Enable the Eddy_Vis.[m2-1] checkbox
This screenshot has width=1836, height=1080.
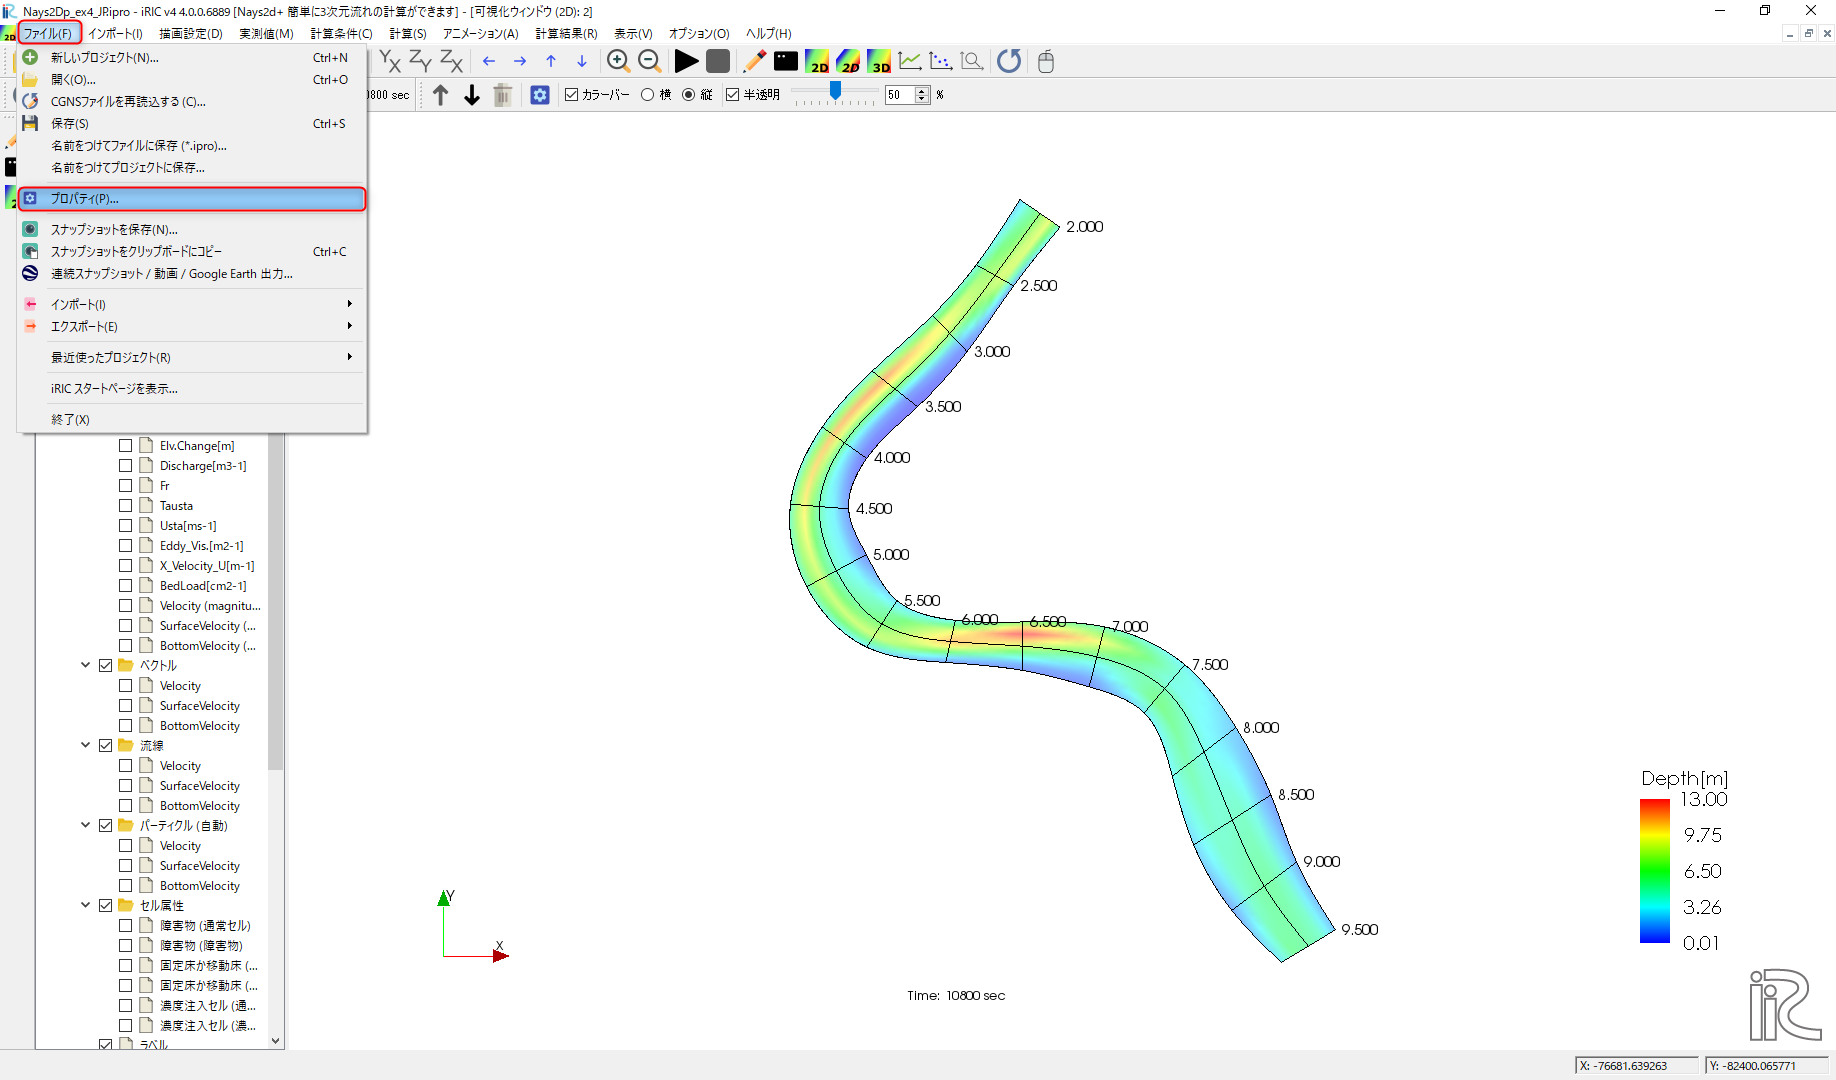point(125,546)
